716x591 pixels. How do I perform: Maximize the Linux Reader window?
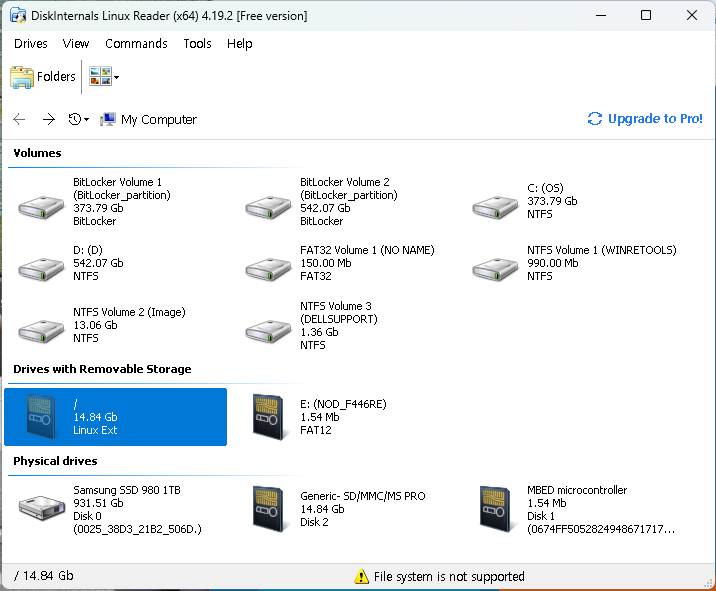[x=646, y=16]
